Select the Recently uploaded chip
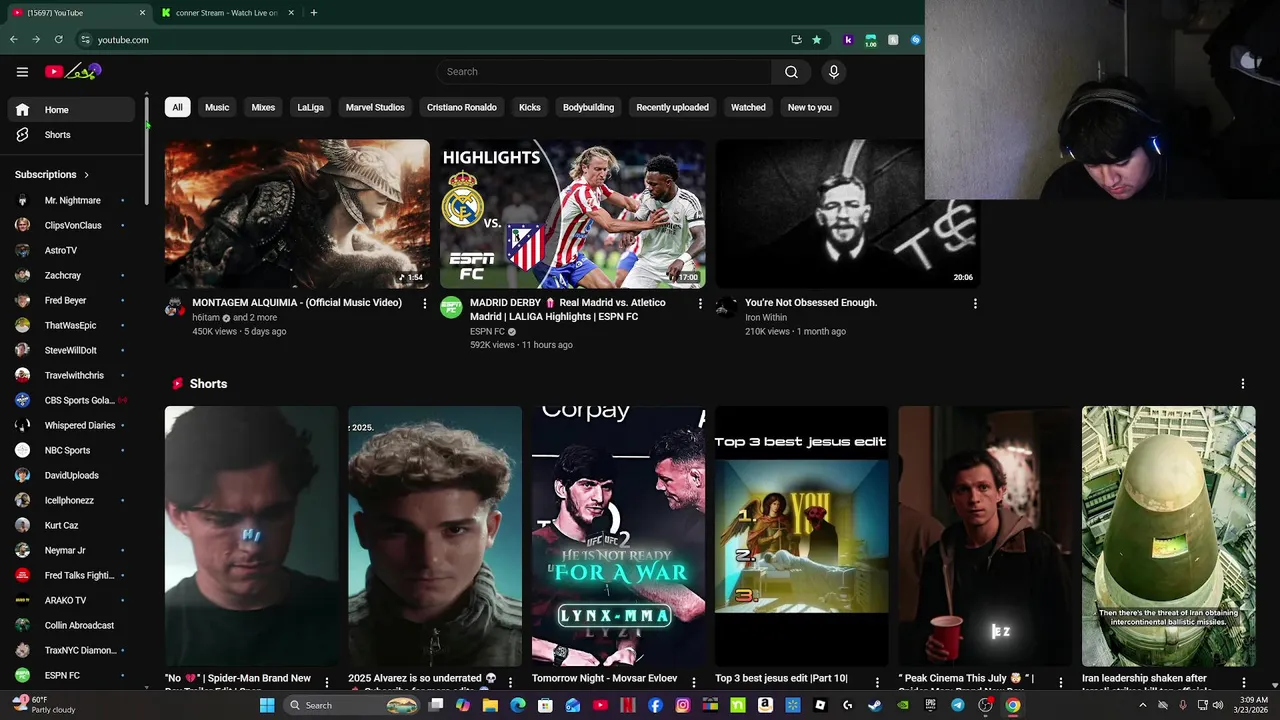1280x720 pixels. (672, 107)
